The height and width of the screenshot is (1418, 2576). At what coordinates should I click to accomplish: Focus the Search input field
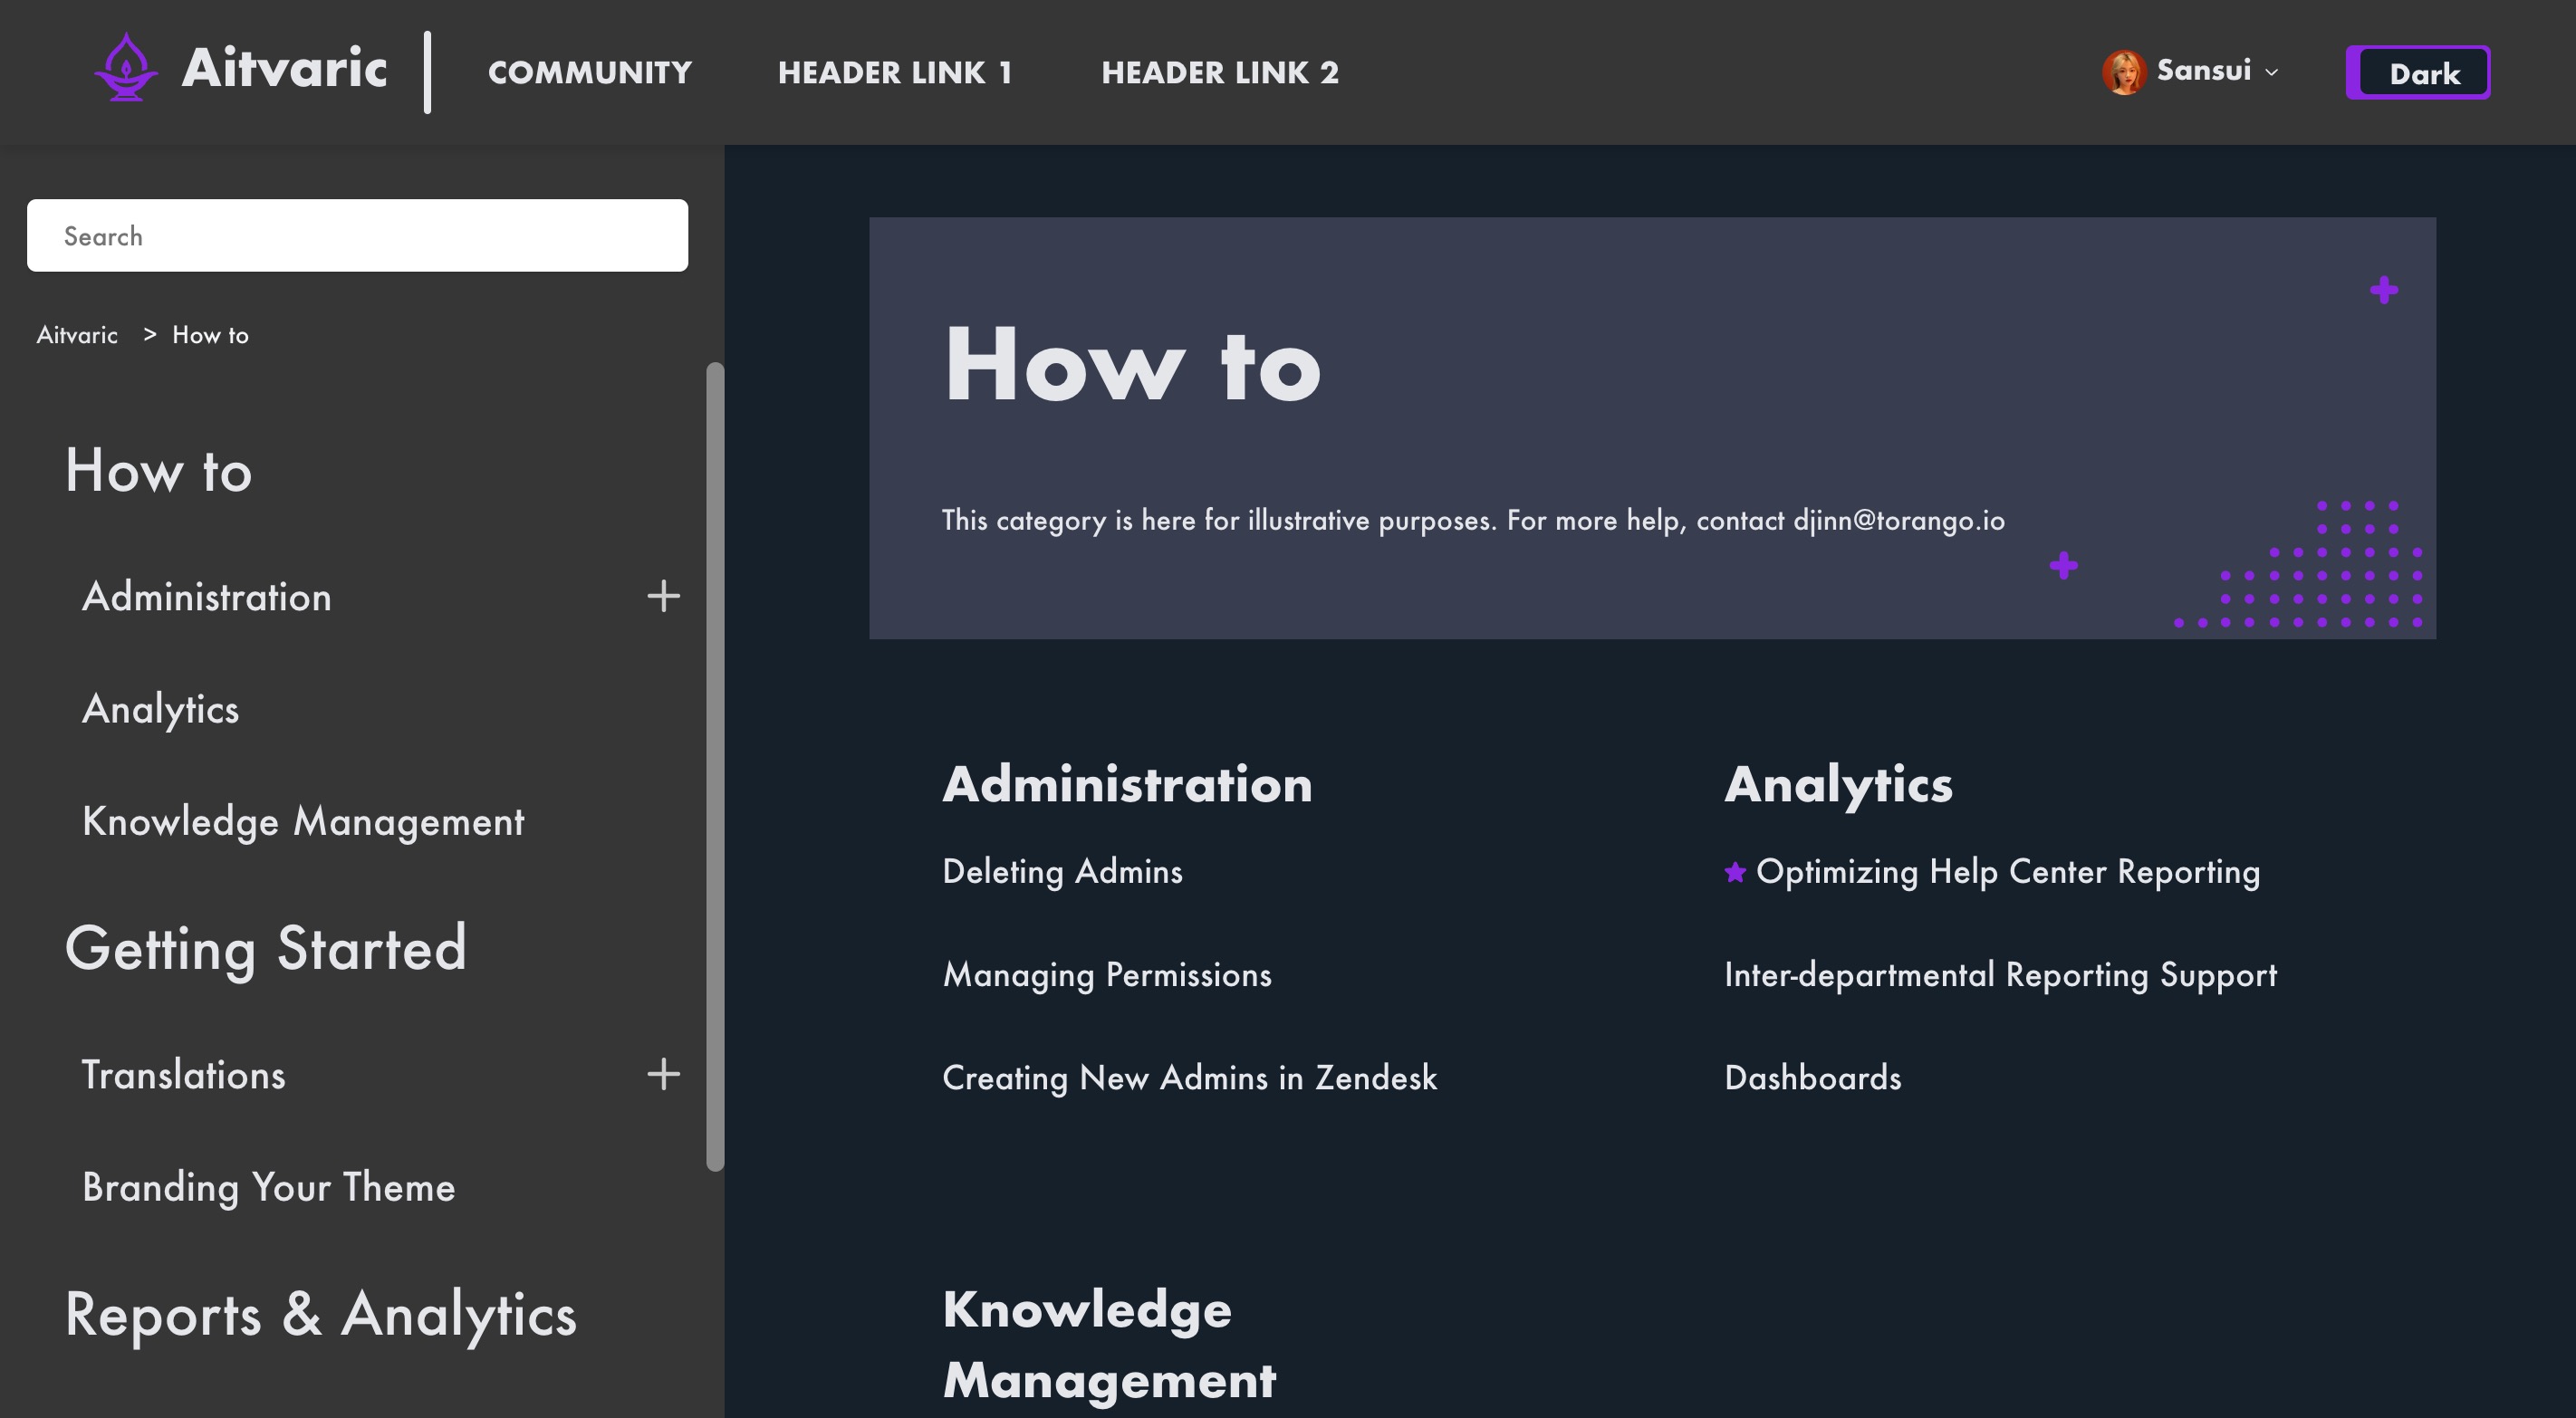click(357, 236)
